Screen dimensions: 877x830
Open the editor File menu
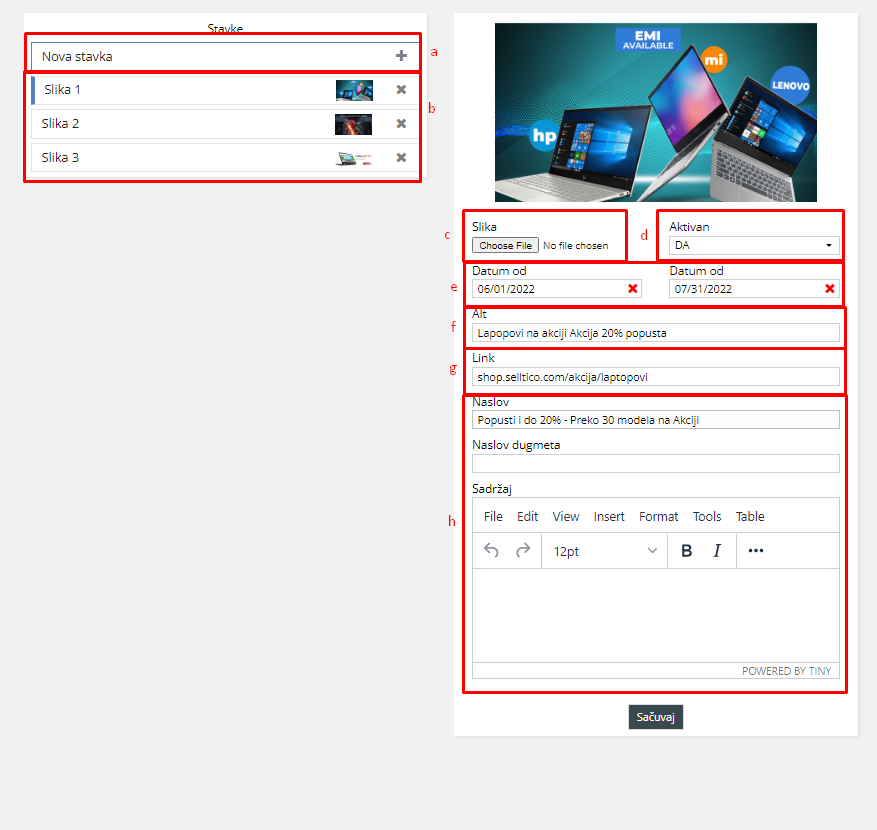pyautogui.click(x=493, y=517)
